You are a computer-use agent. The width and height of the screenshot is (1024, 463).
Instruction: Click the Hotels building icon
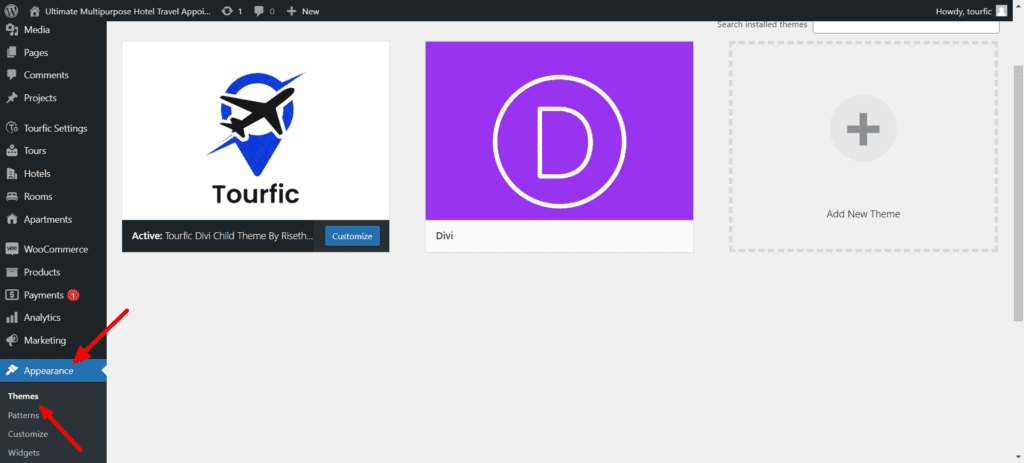point(12,174)
